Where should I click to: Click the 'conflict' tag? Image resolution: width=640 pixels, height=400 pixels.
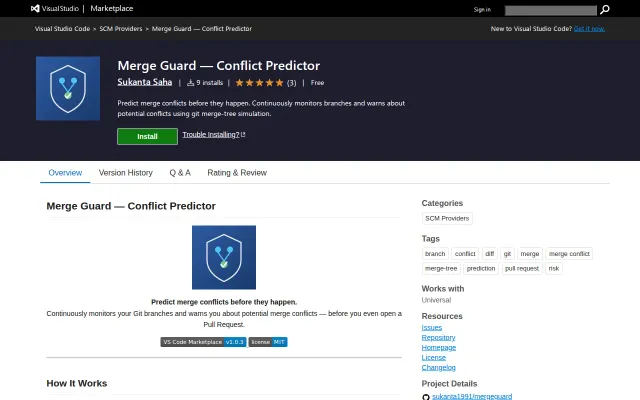(465, 254)
